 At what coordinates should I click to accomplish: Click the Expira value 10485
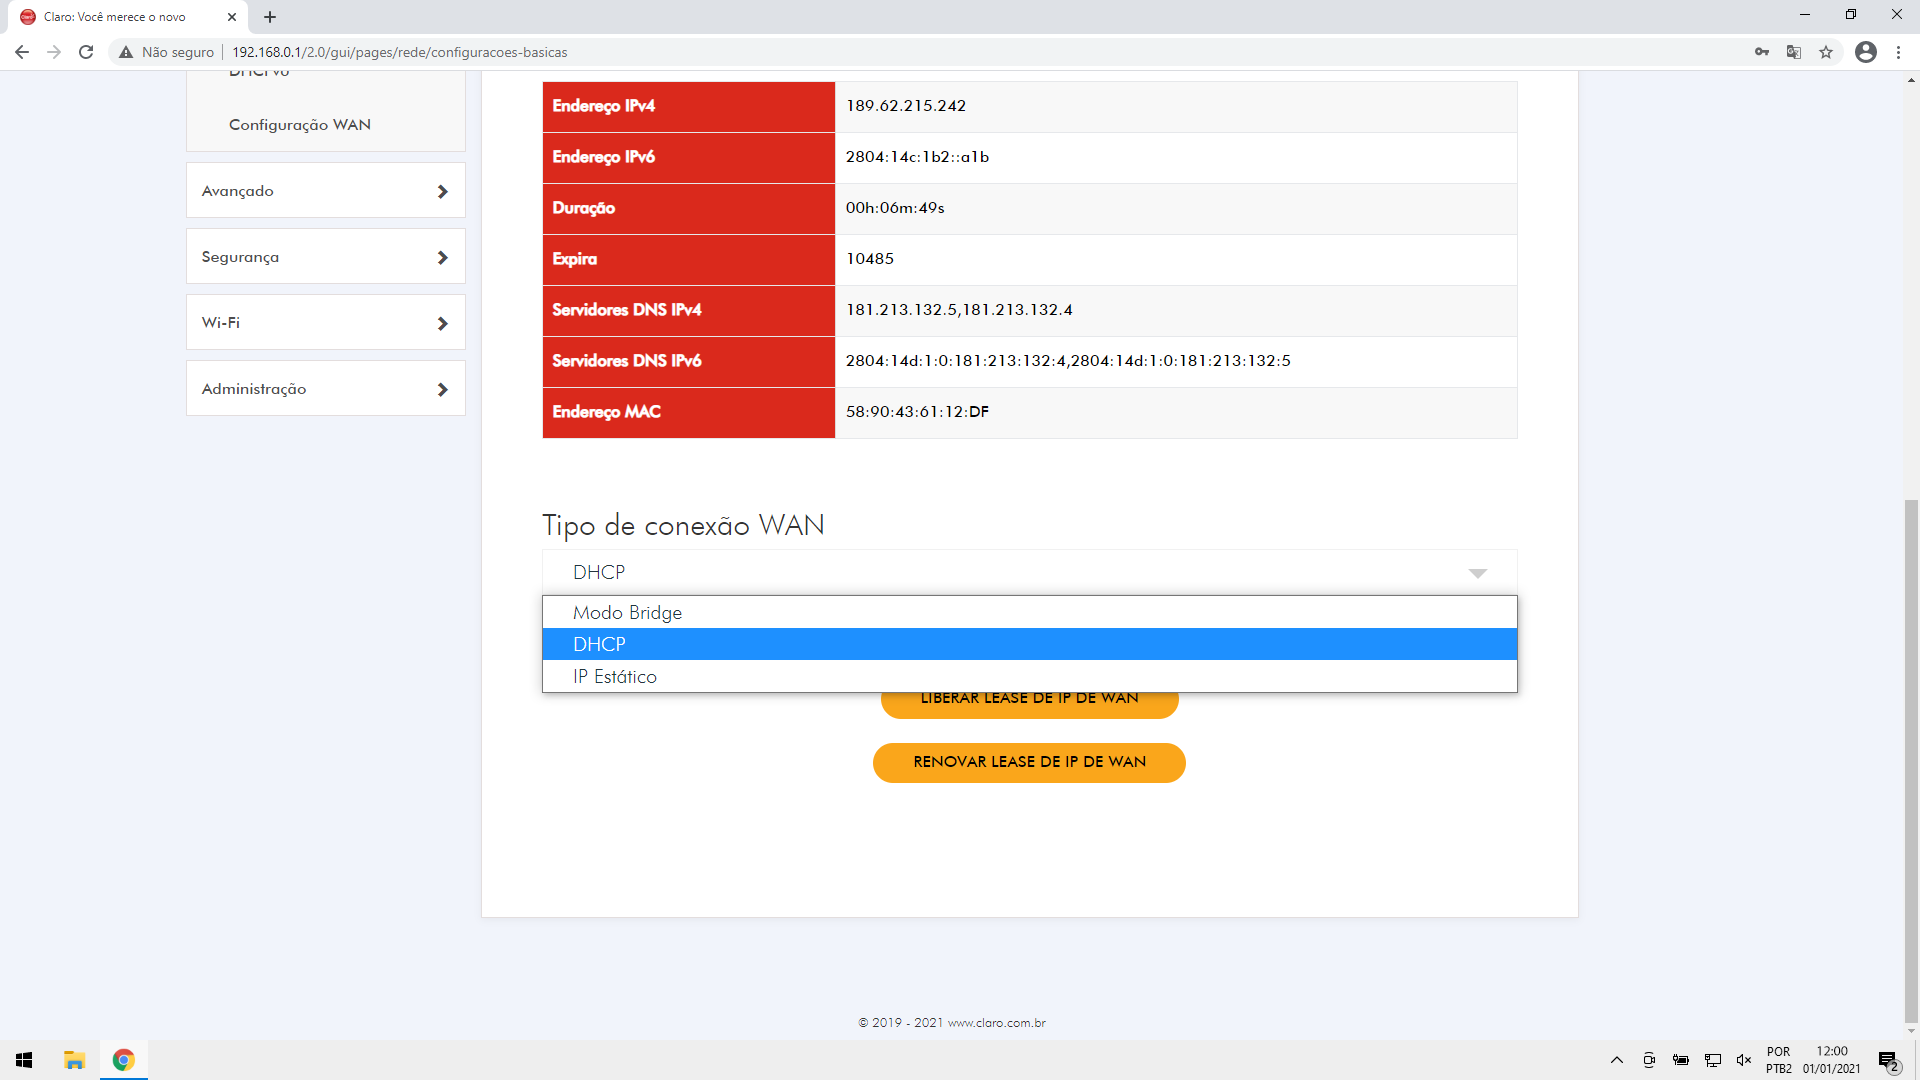point(870,259)
